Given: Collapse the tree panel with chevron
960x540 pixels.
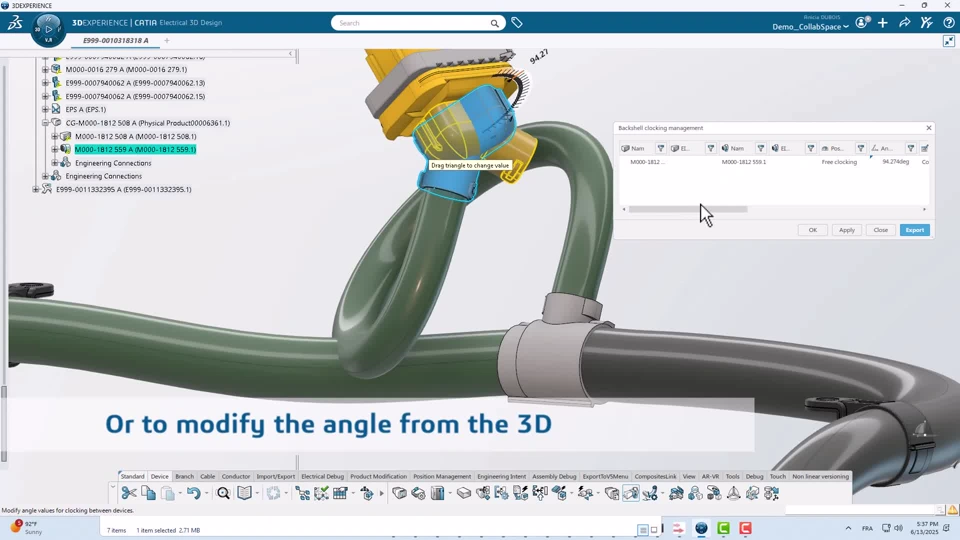Looking at the screenshot, I should tap(291, 54).
